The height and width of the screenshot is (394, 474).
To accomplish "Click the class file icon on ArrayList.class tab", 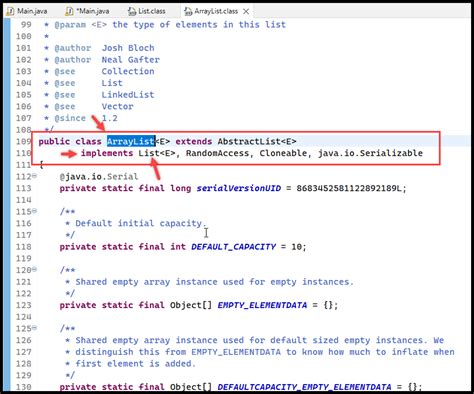I will pos(188,11).
